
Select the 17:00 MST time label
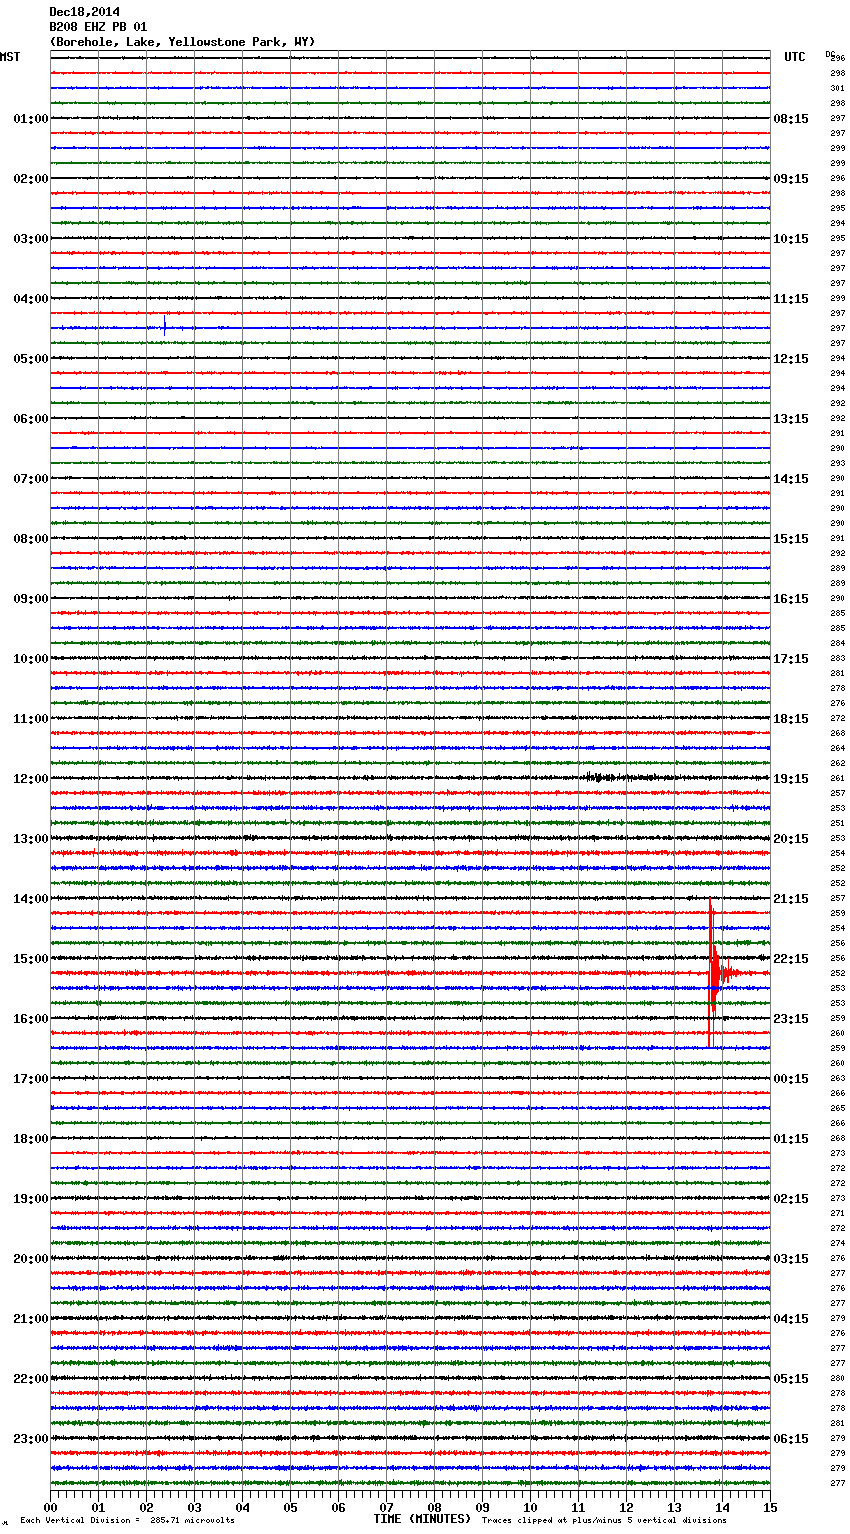[31, 1079]
